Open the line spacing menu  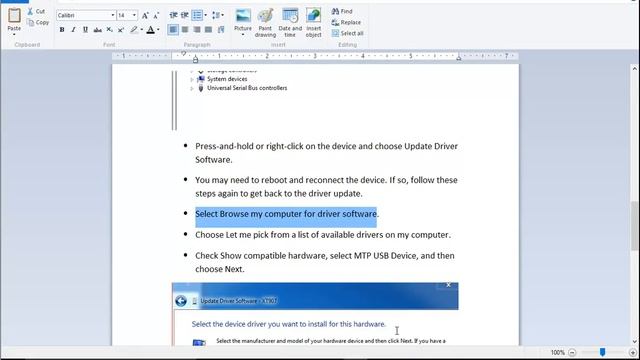pyautogui.click(x=218, y=16)
